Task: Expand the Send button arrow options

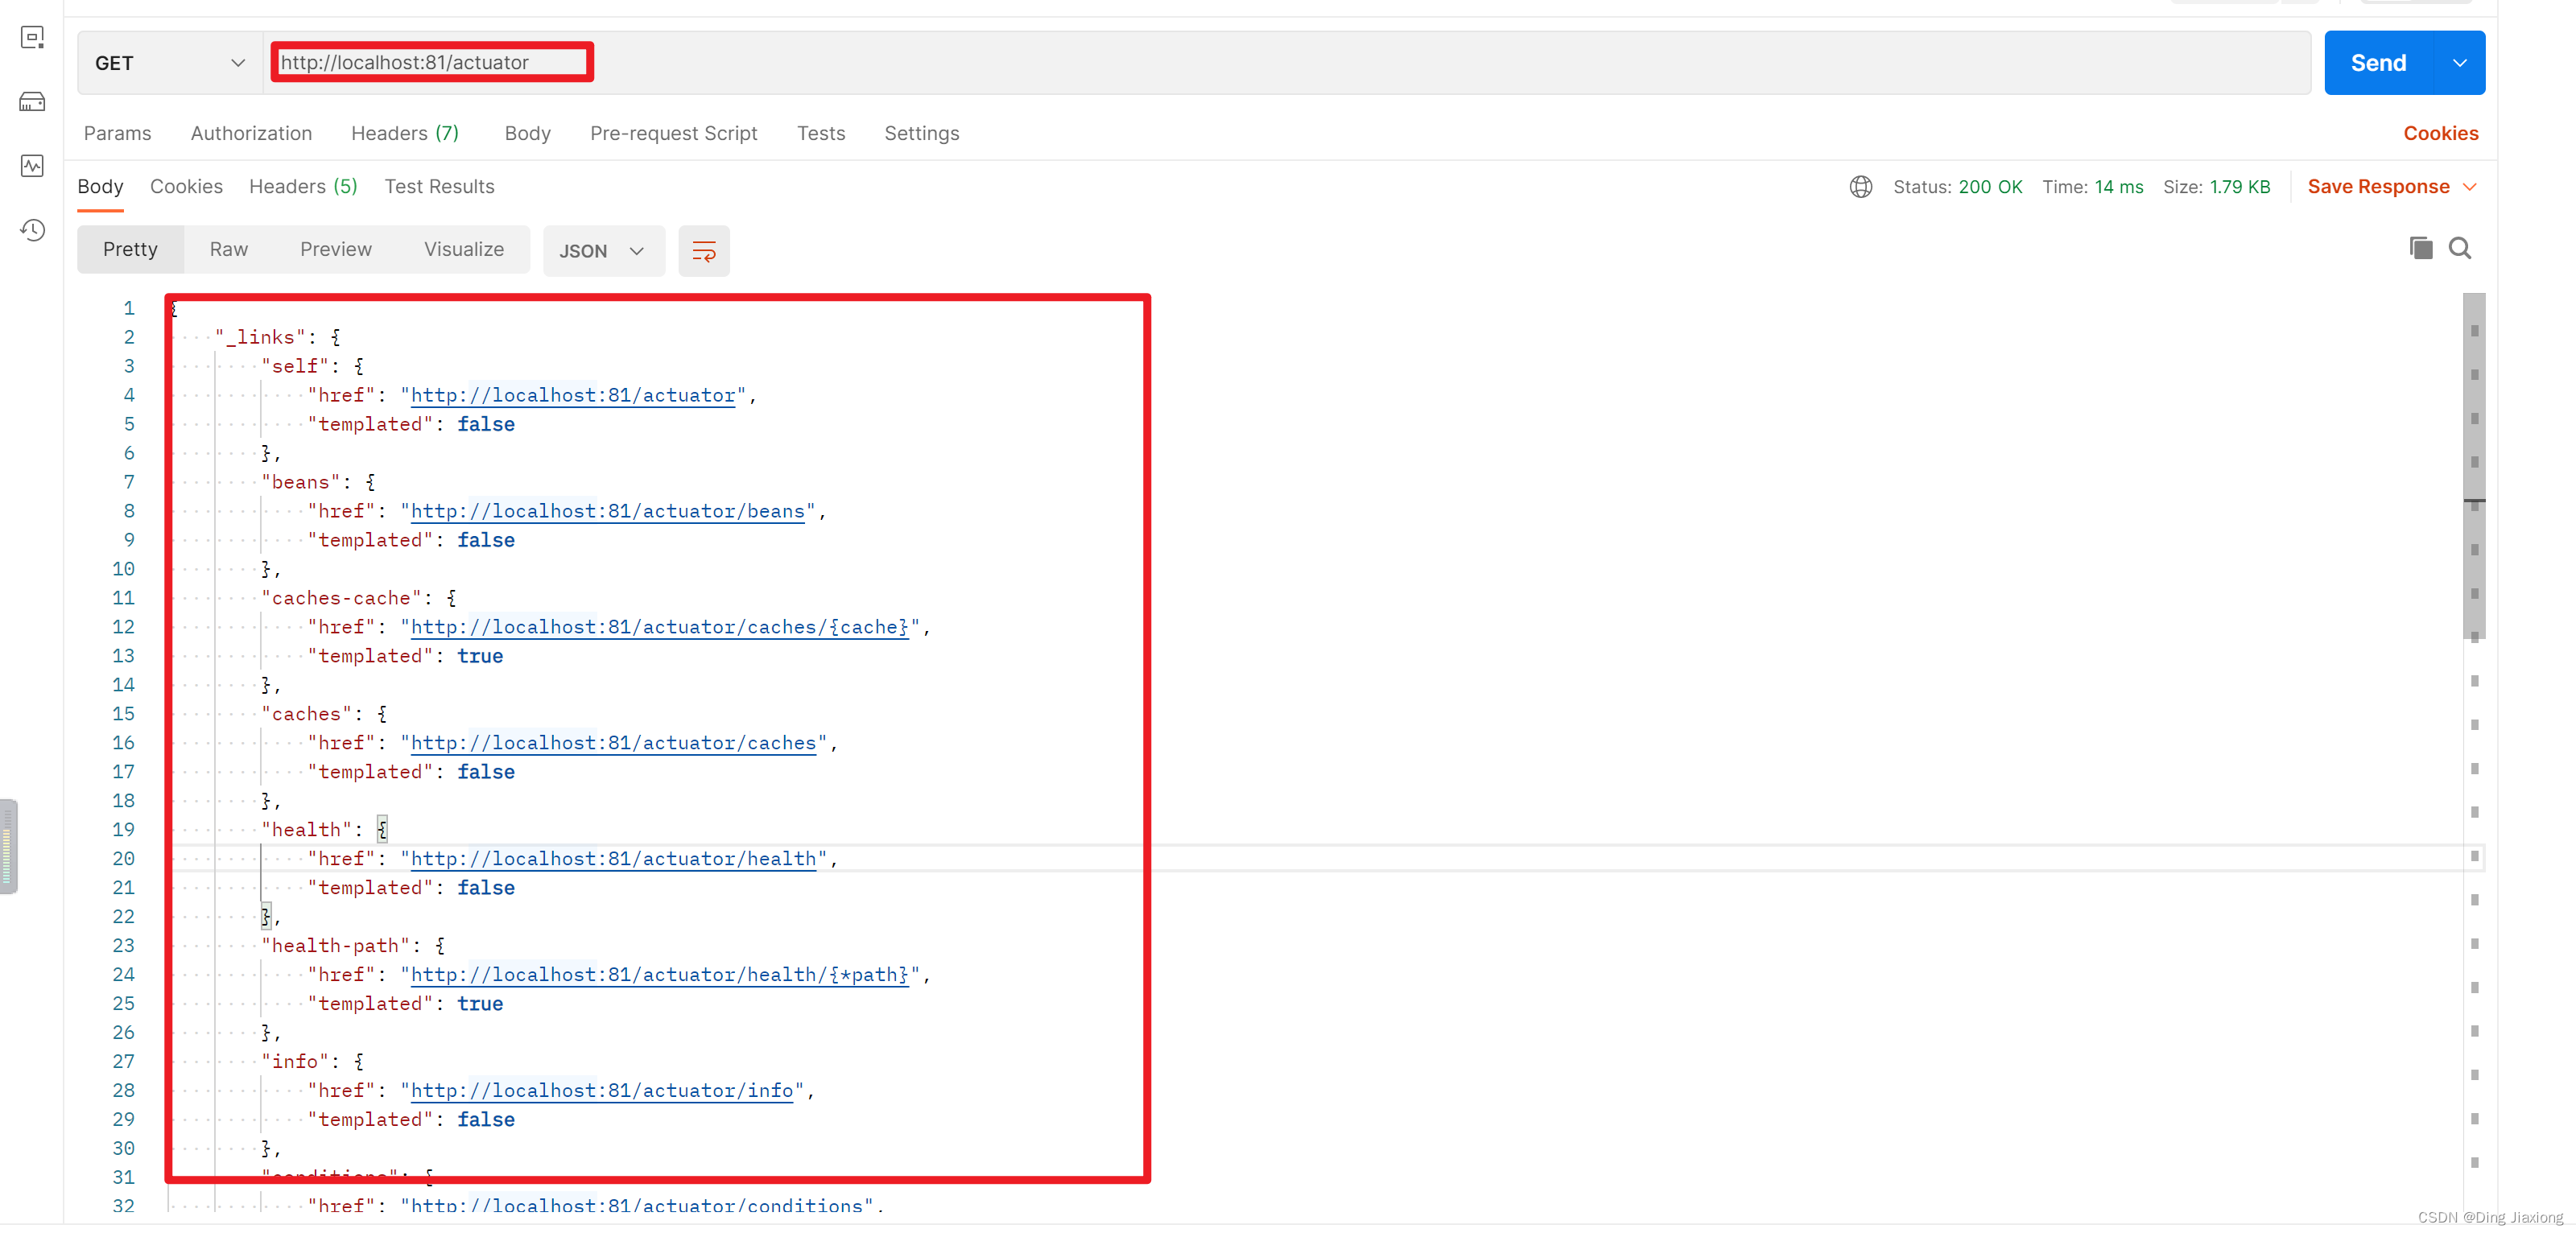Action: tap(2460, 63)
